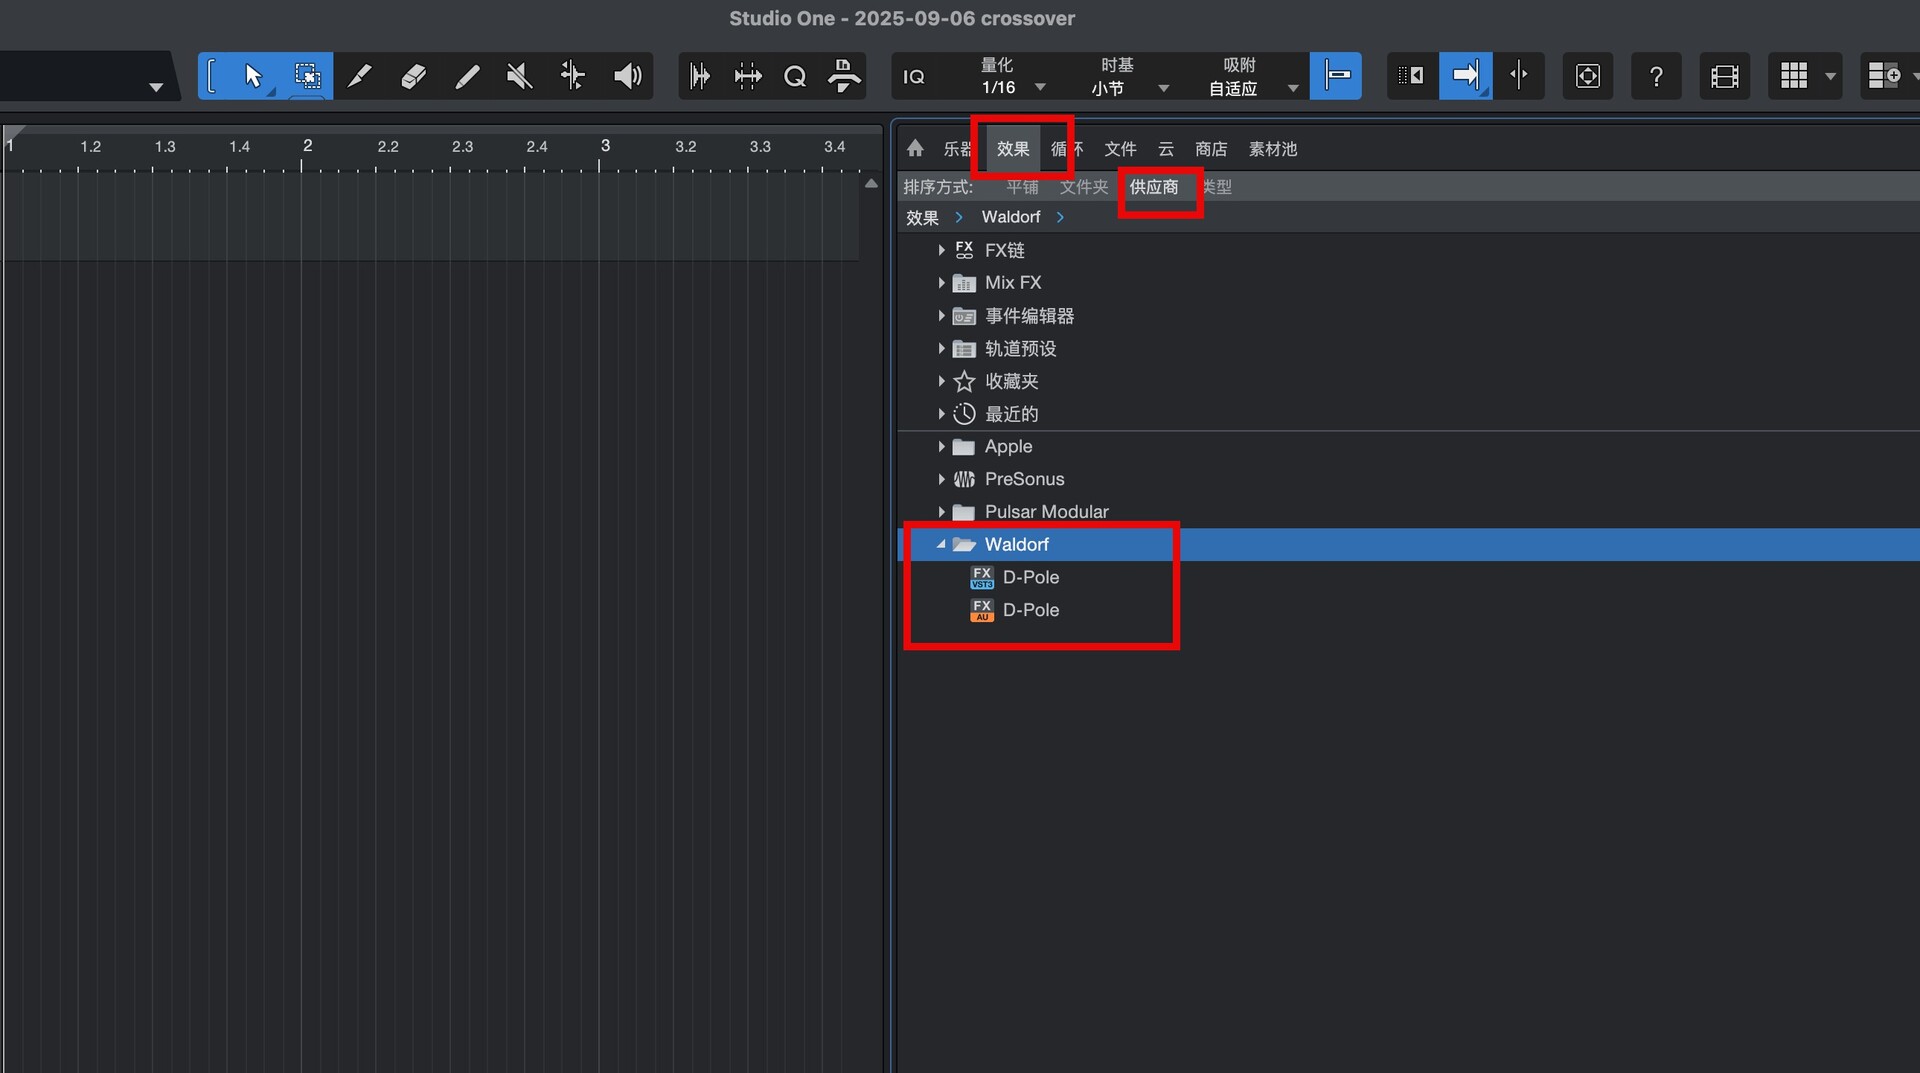This screenshot has width=1920, height=1073.
Task: Go to browser home icon
Action: point(915,149)
